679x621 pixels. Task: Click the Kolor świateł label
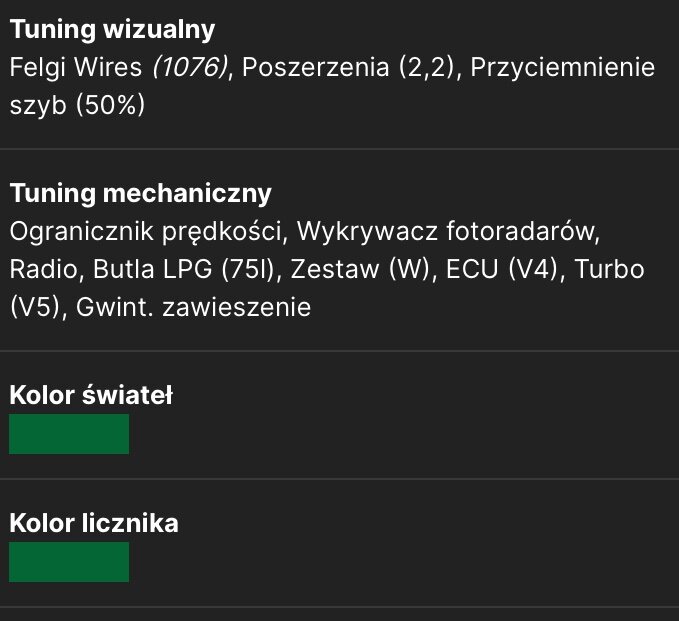point(91,395)
